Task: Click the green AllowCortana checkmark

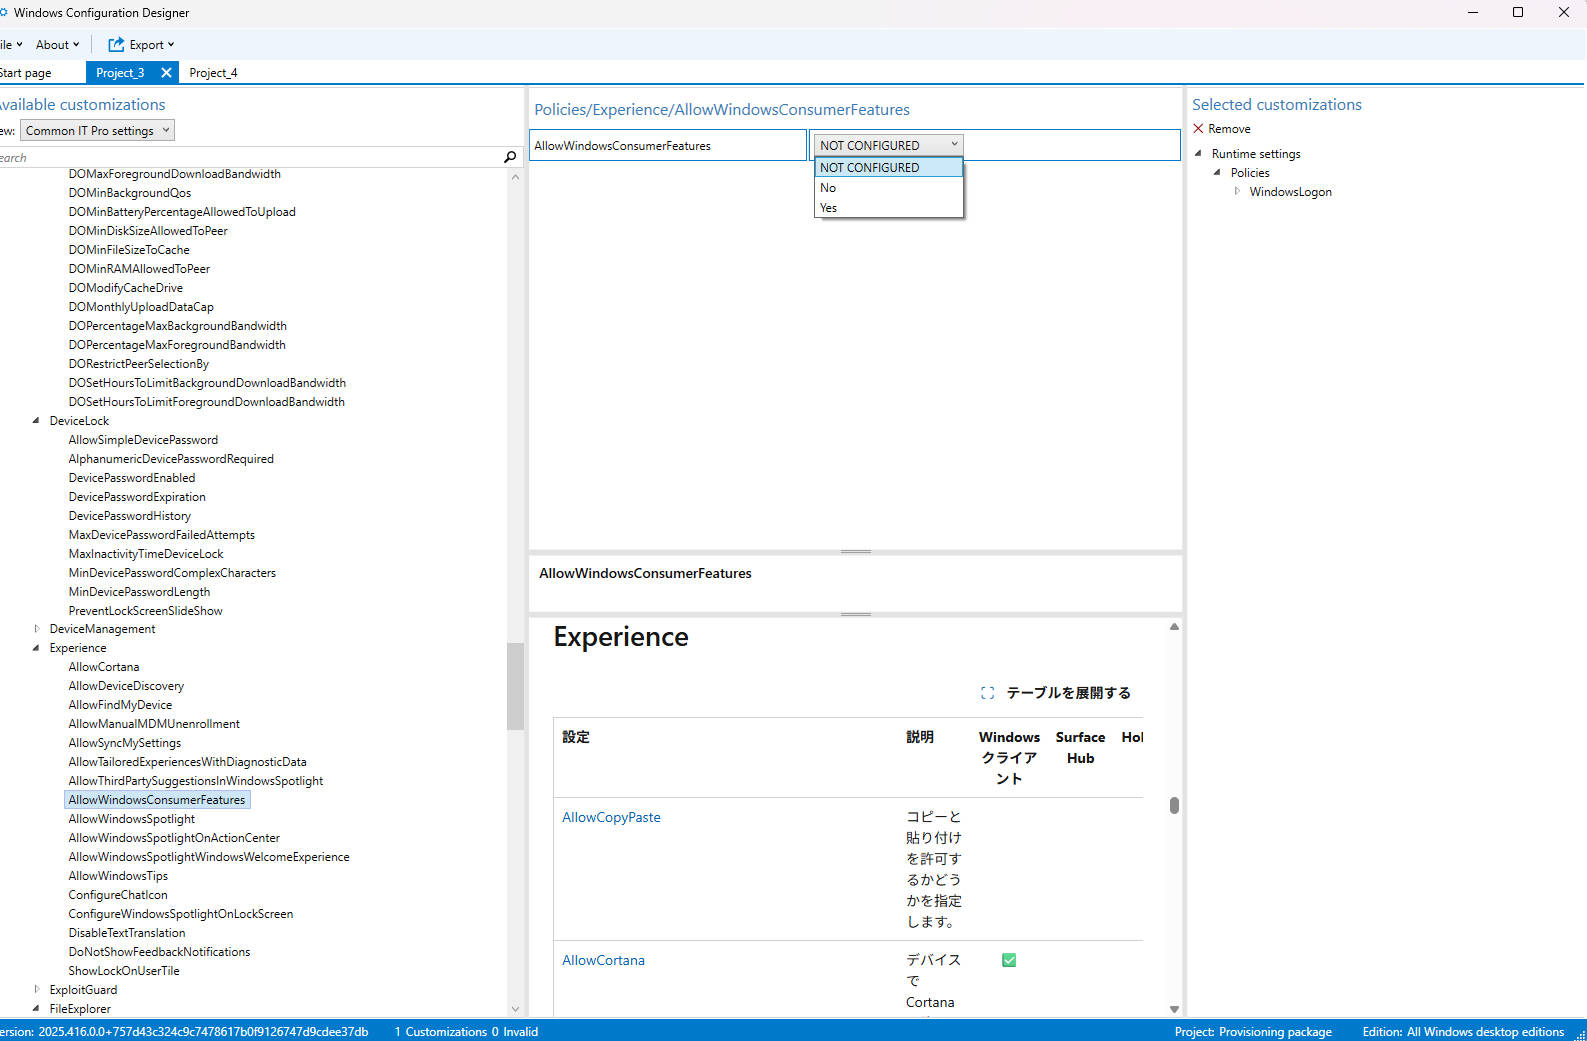Action: click(1009, 960)
